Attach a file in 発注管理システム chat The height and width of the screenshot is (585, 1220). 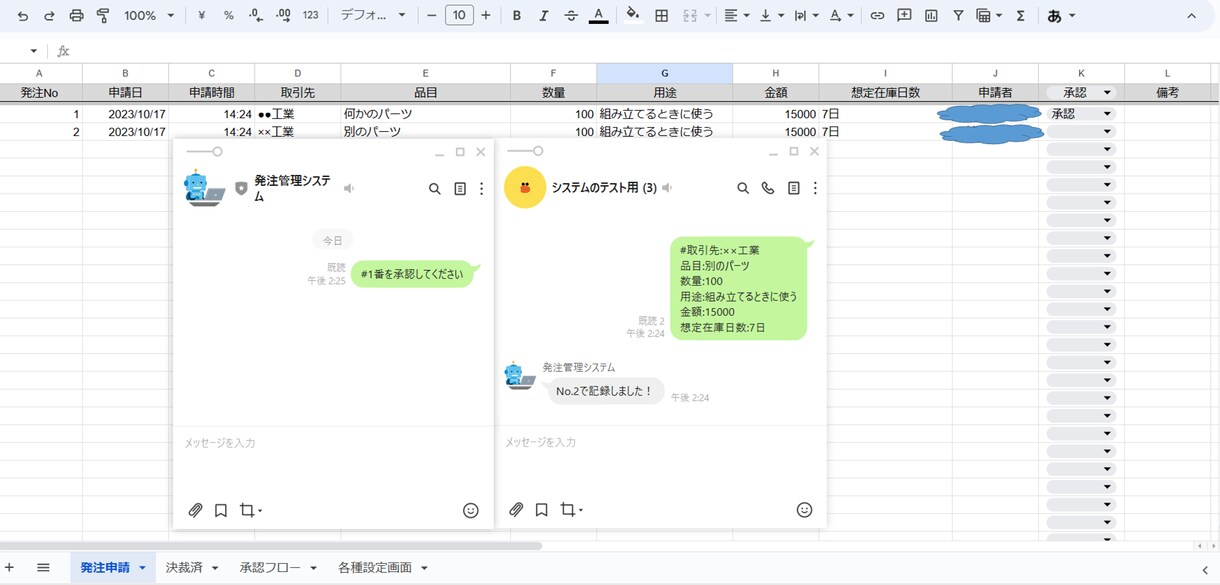tap(196, 510)
